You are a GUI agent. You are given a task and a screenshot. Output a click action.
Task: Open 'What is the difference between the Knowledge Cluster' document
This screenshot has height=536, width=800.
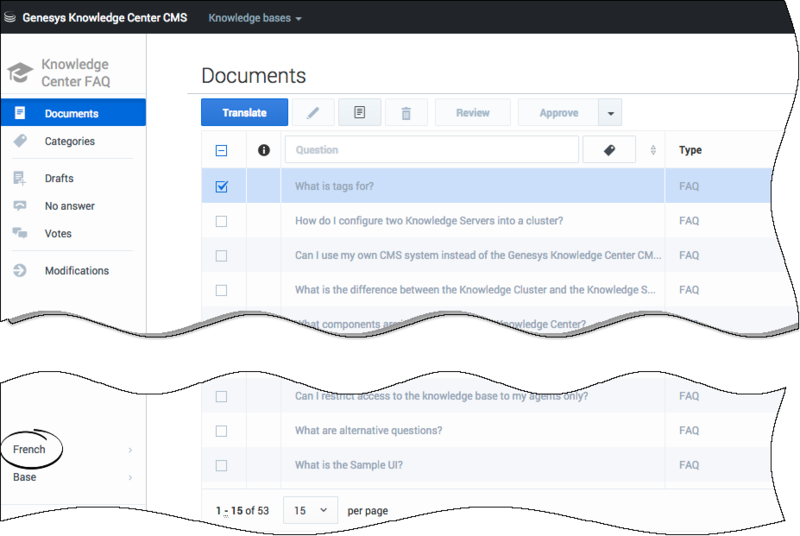tap(475, 290)
